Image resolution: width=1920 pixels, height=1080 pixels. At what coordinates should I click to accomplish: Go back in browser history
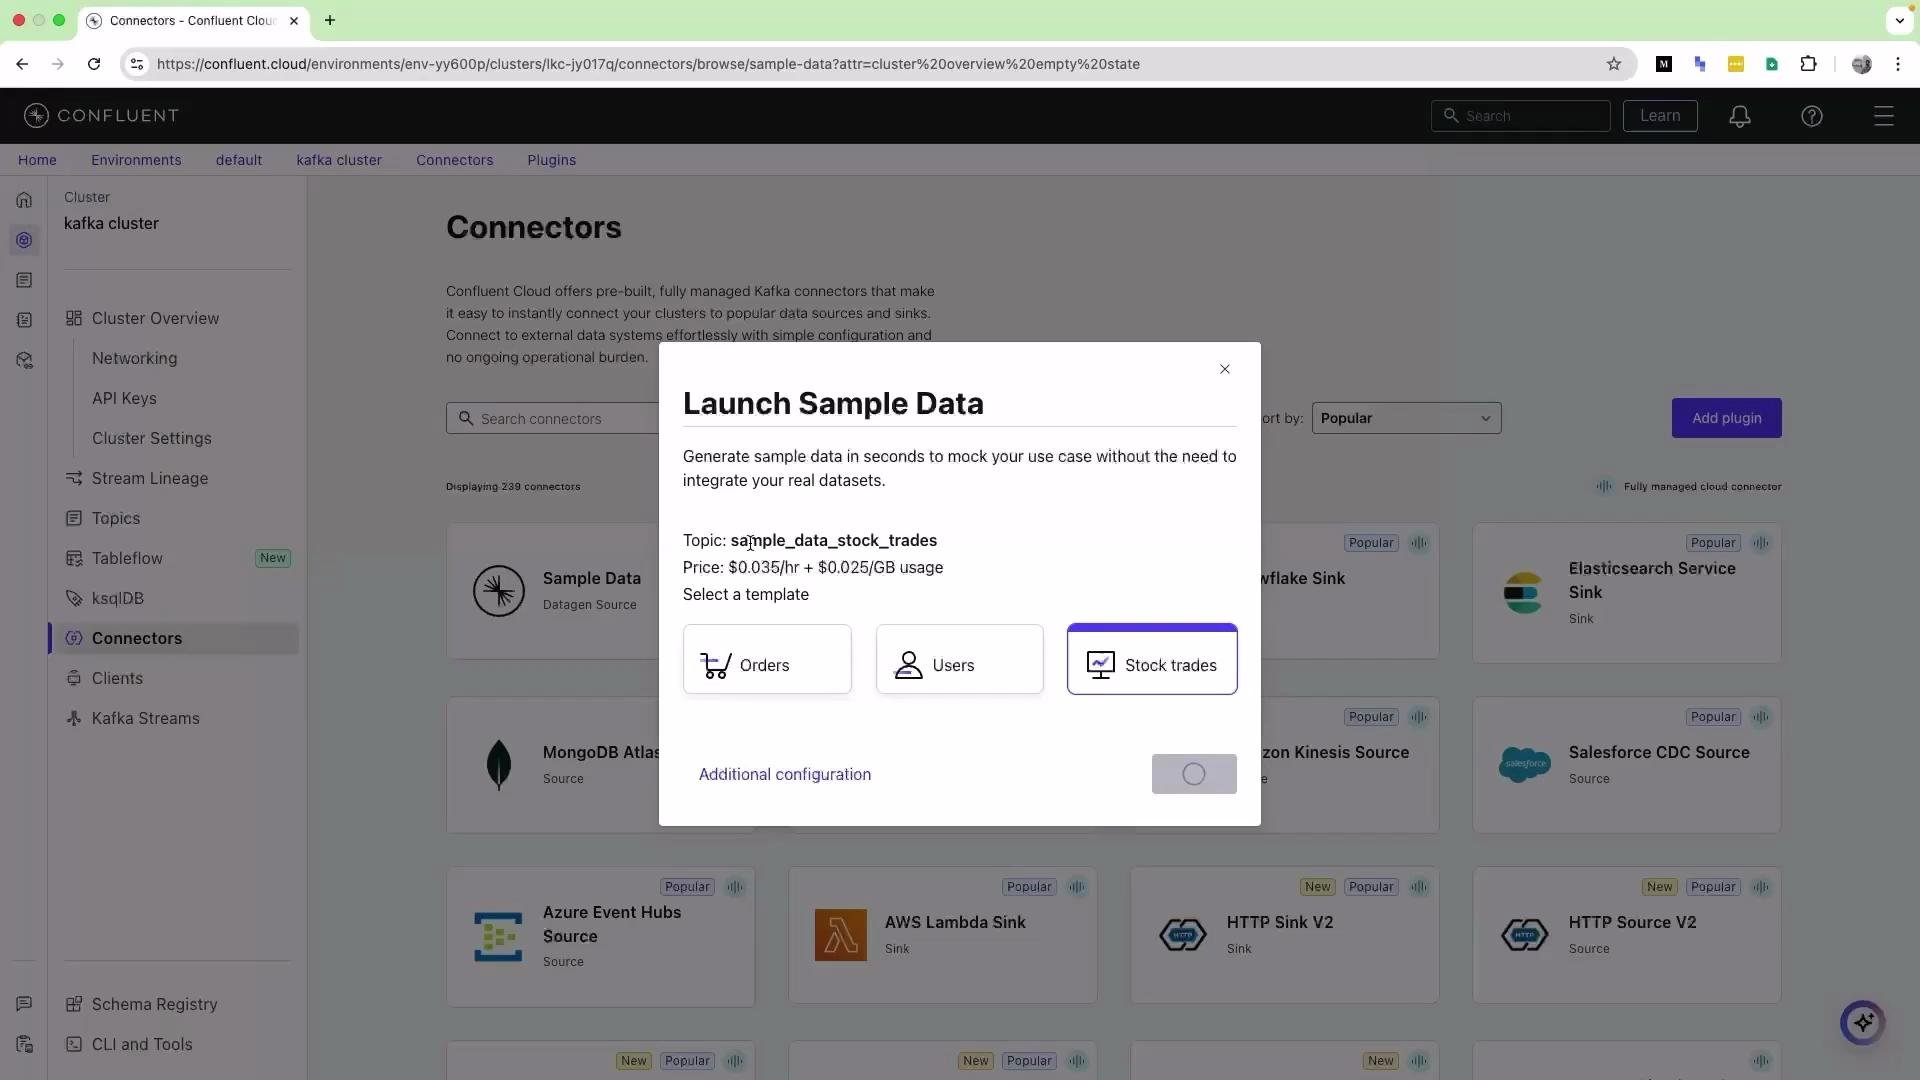[x=22, y=64]
